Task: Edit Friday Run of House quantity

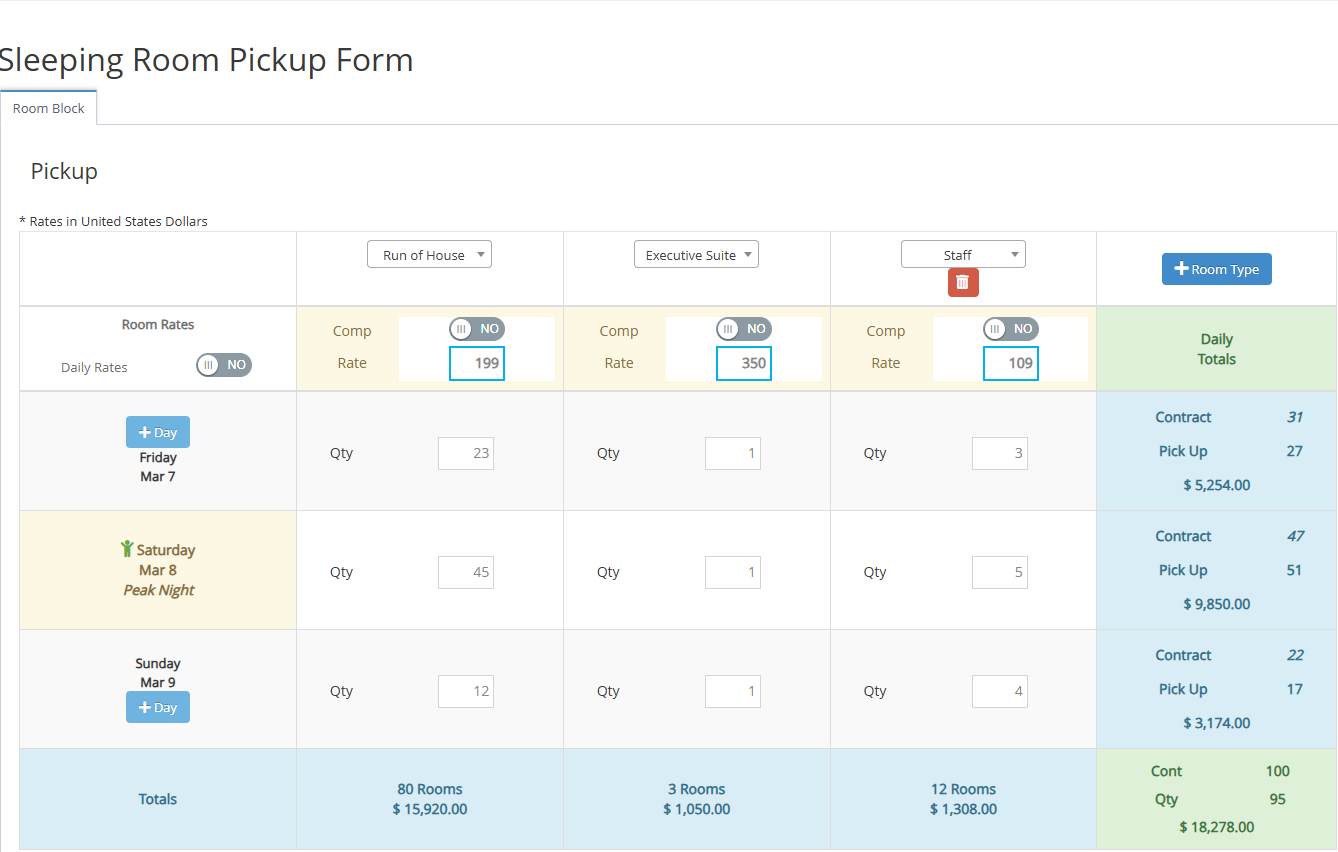Action: 466,453
